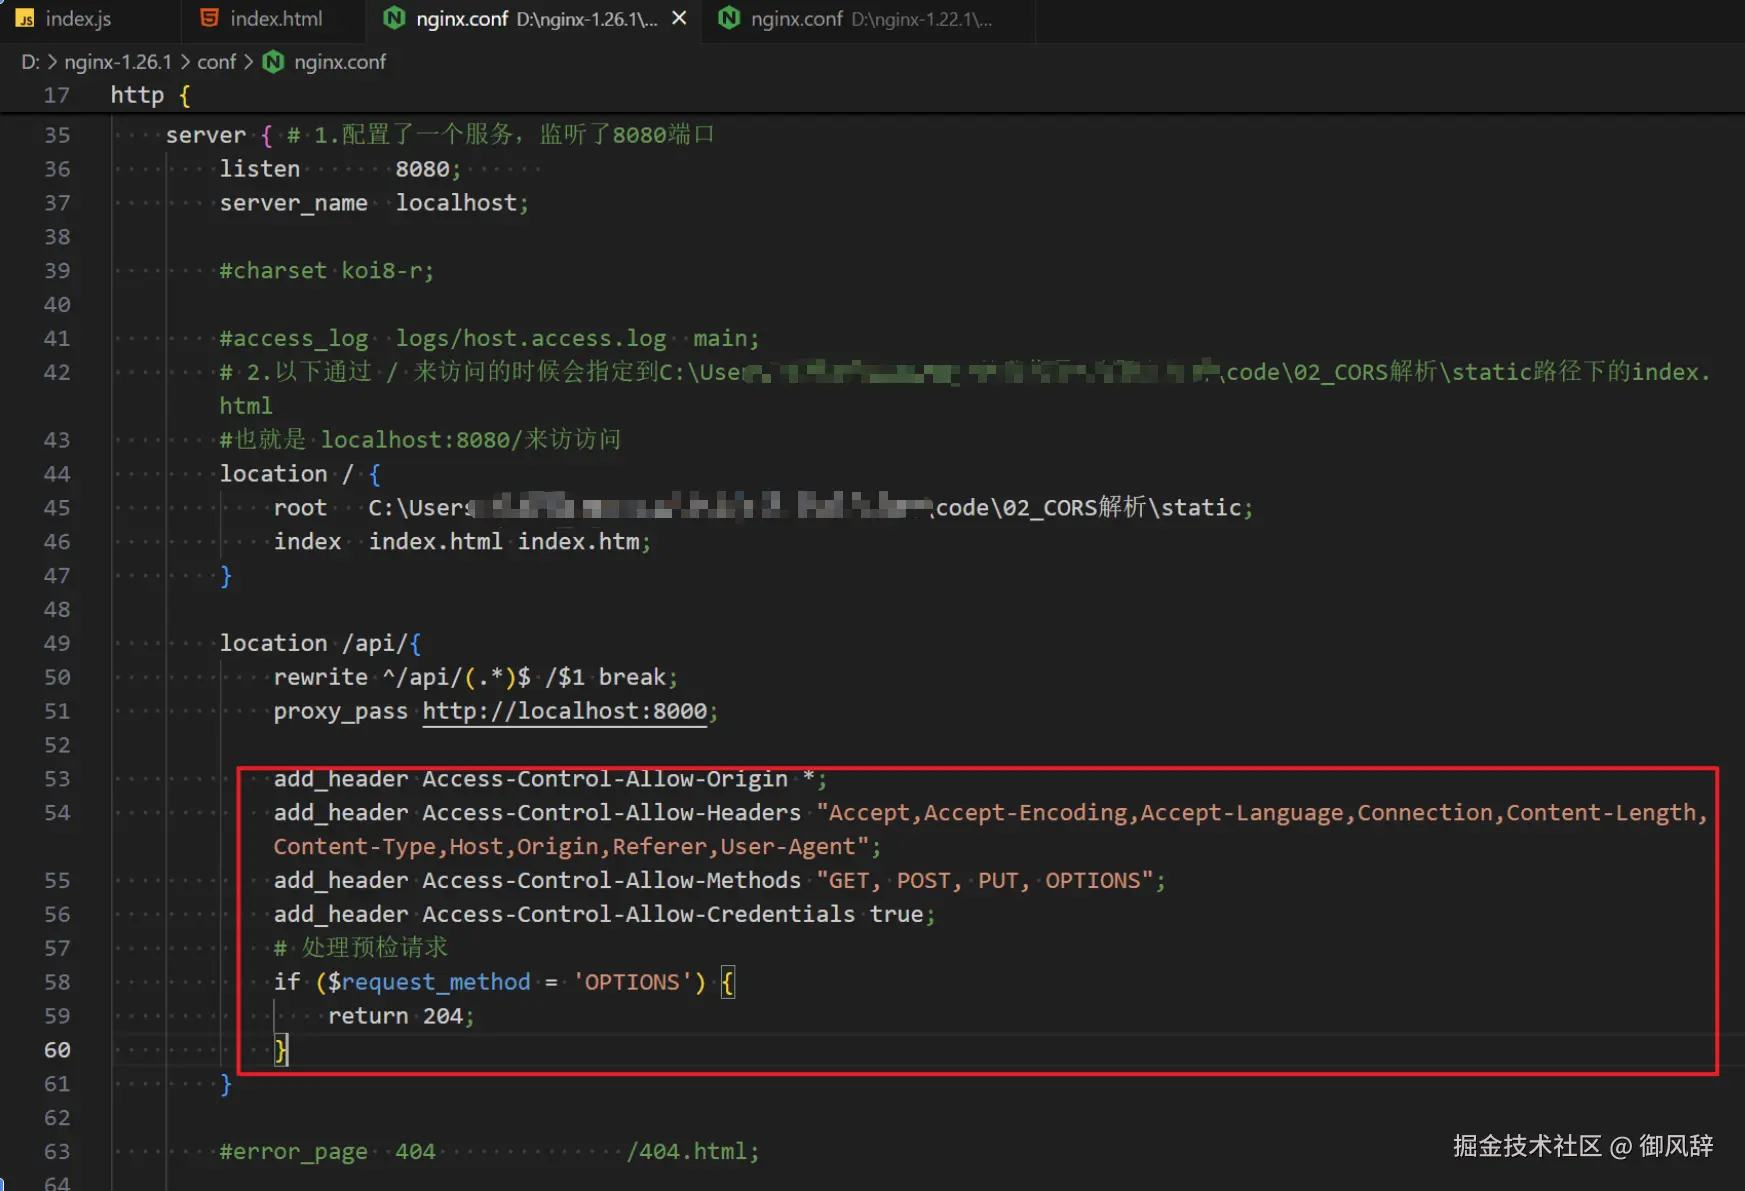Click the 'proxy_pass' directive
Image resolution: width=1745 pixels, height=1191 pixels.
pyautogui.click(x=341, y=711)
